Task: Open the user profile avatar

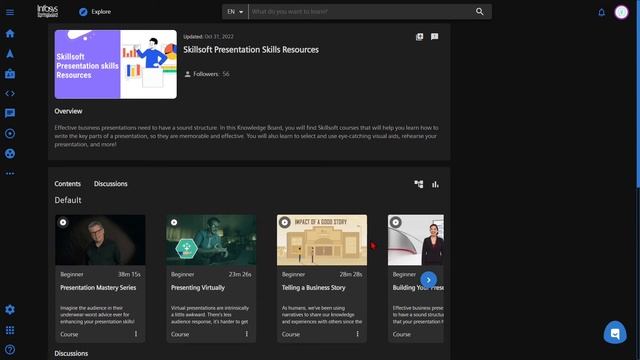Action: point(621,12)
